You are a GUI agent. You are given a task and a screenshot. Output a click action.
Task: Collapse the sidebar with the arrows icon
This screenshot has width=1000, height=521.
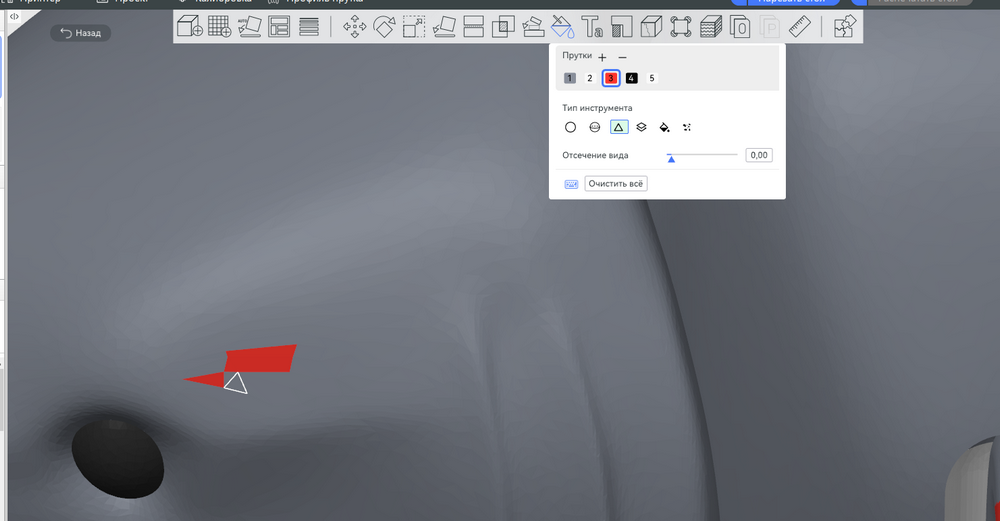pyautogui.click(x=14, y=17)
